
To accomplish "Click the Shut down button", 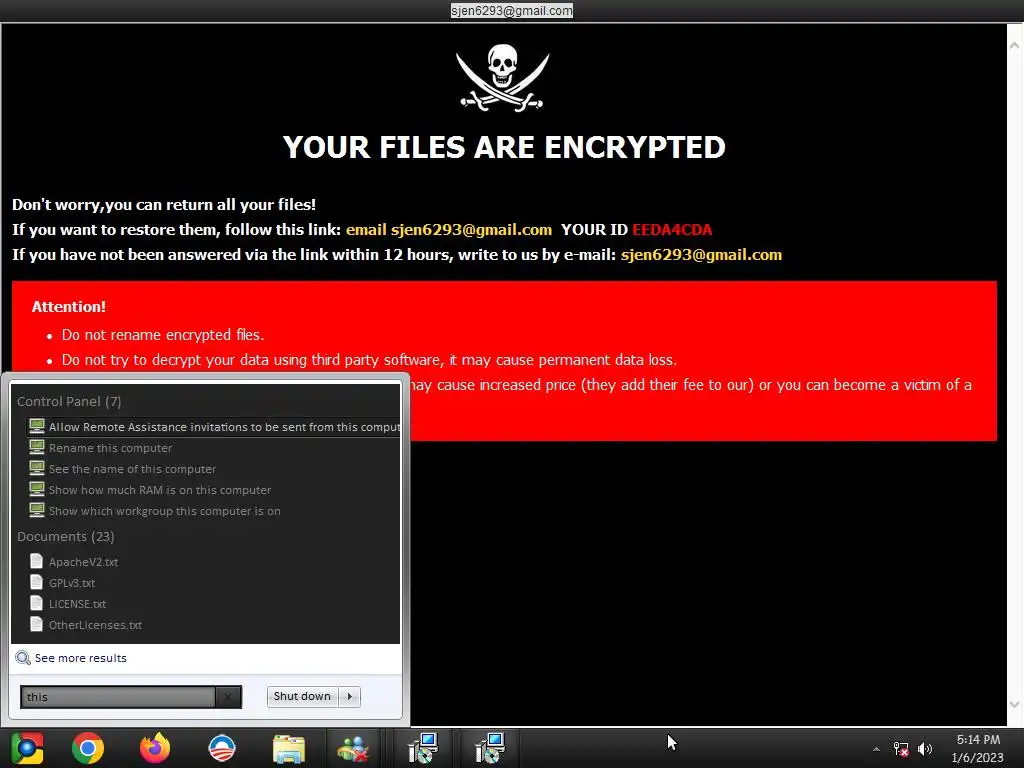I will pyautogui.click(x=302, y=696).
